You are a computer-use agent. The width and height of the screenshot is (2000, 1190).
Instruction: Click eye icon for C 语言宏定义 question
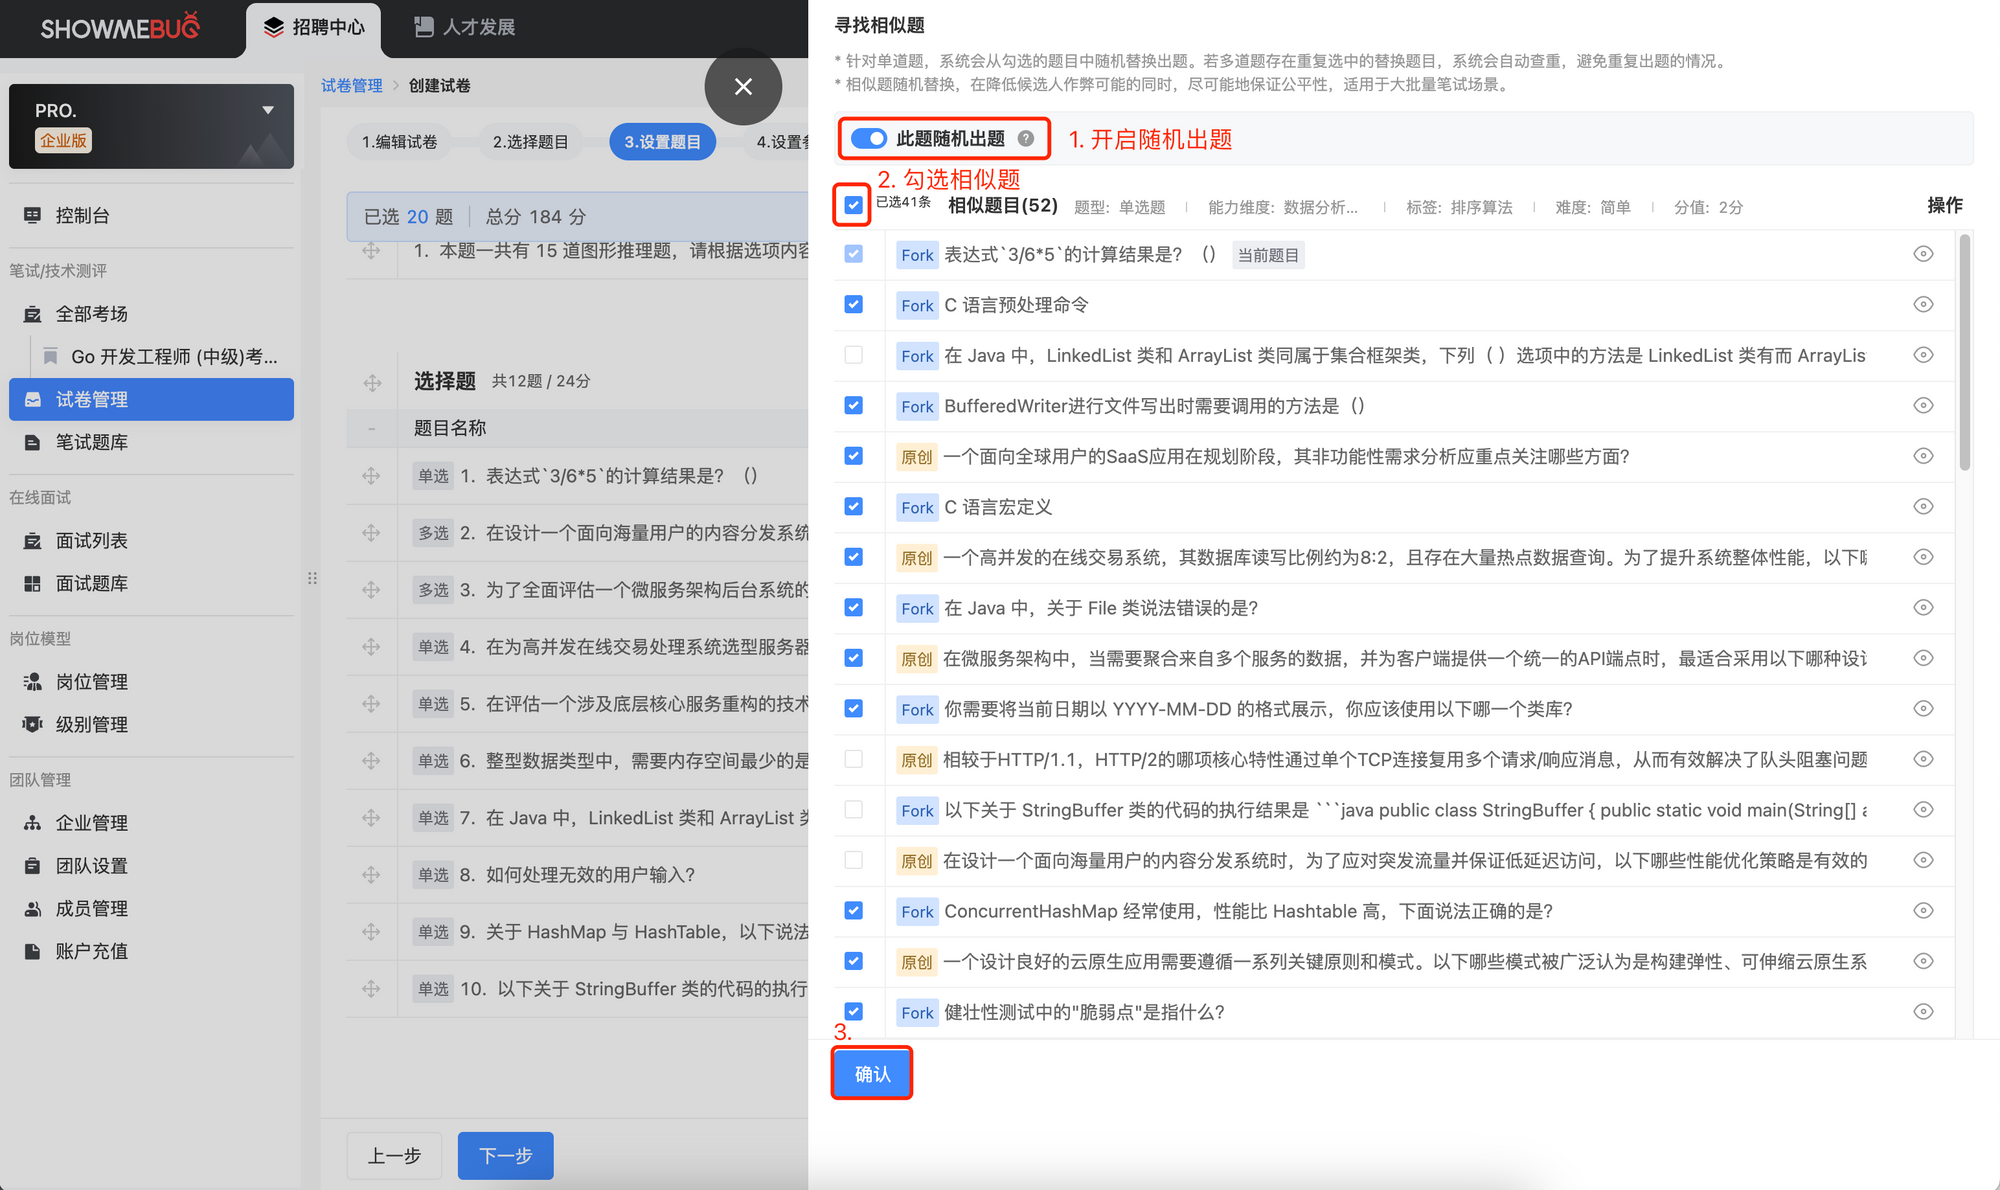point(1923,506)
